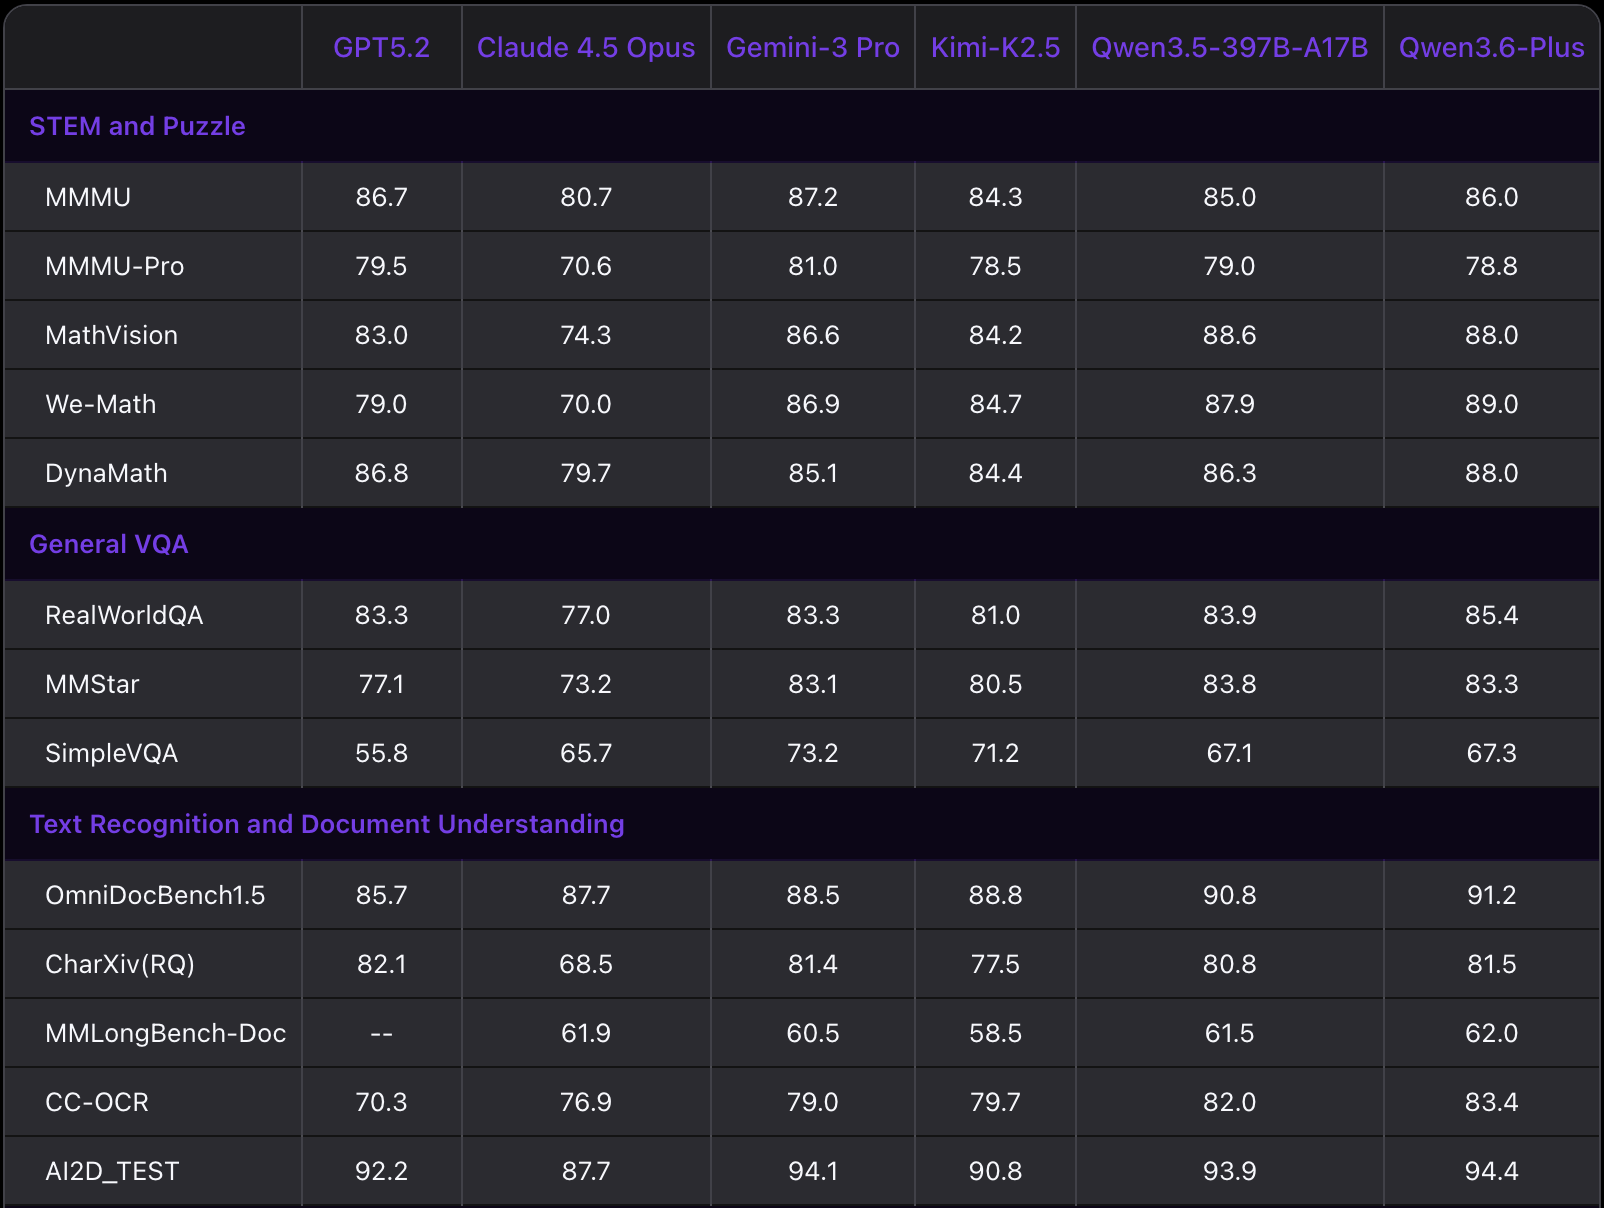Click Qwen3.6-Plus We-Math score 89.0

[x=1492, y=404]
